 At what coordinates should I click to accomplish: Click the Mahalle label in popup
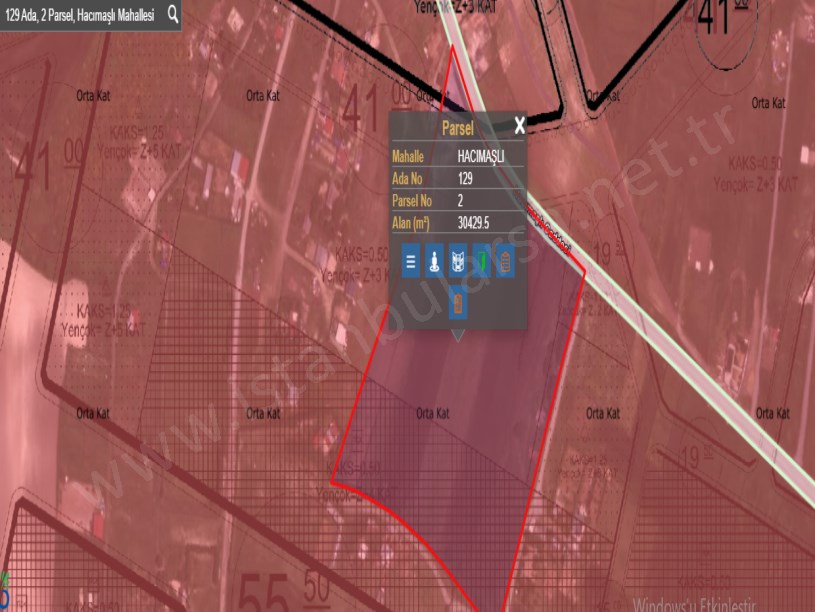tap(408, 157)
